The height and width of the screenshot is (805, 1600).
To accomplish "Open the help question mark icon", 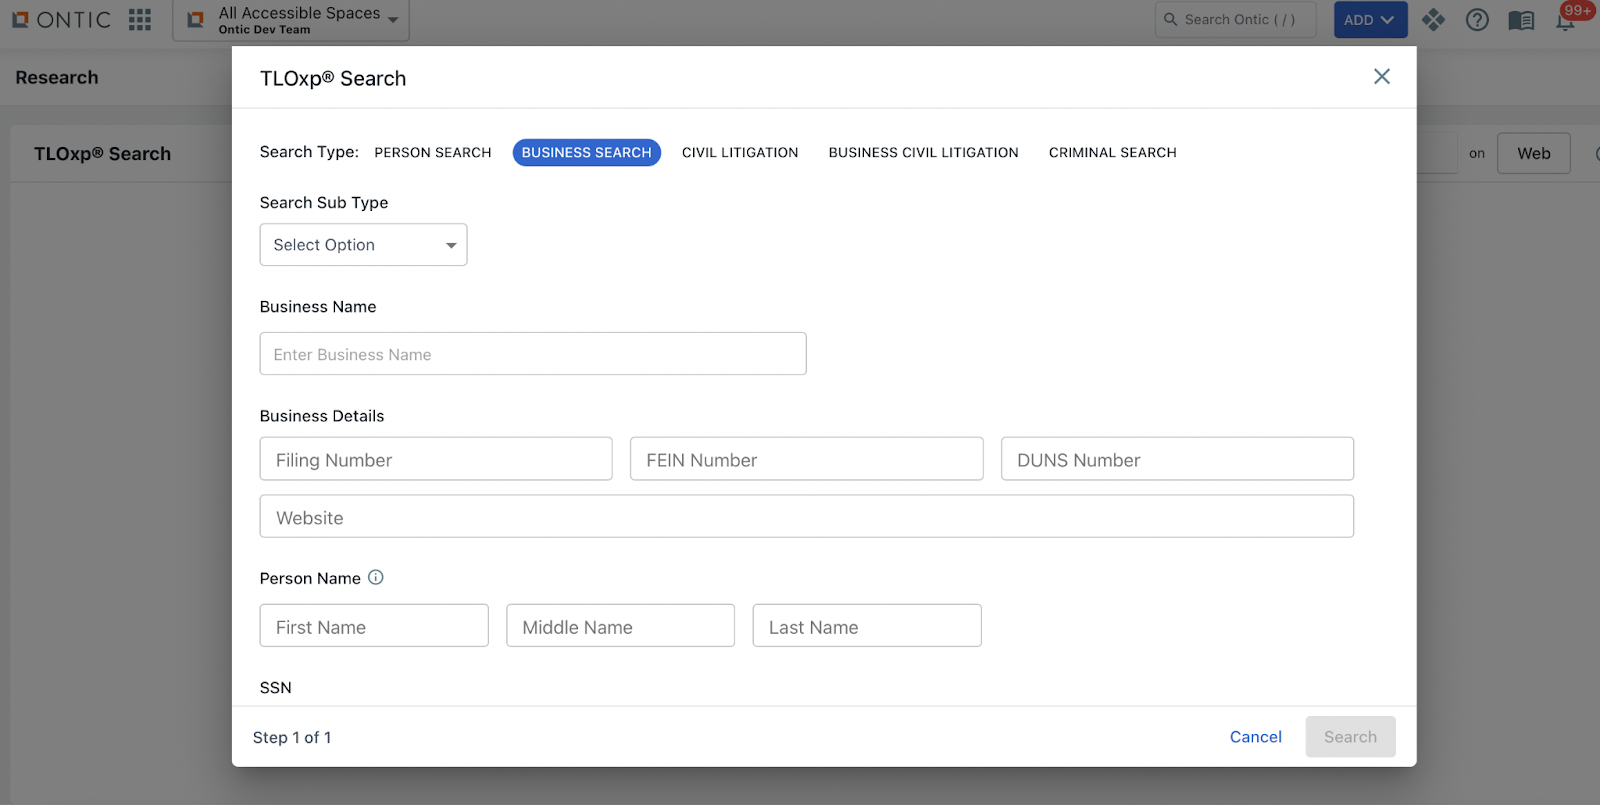I will (1477, 20).
